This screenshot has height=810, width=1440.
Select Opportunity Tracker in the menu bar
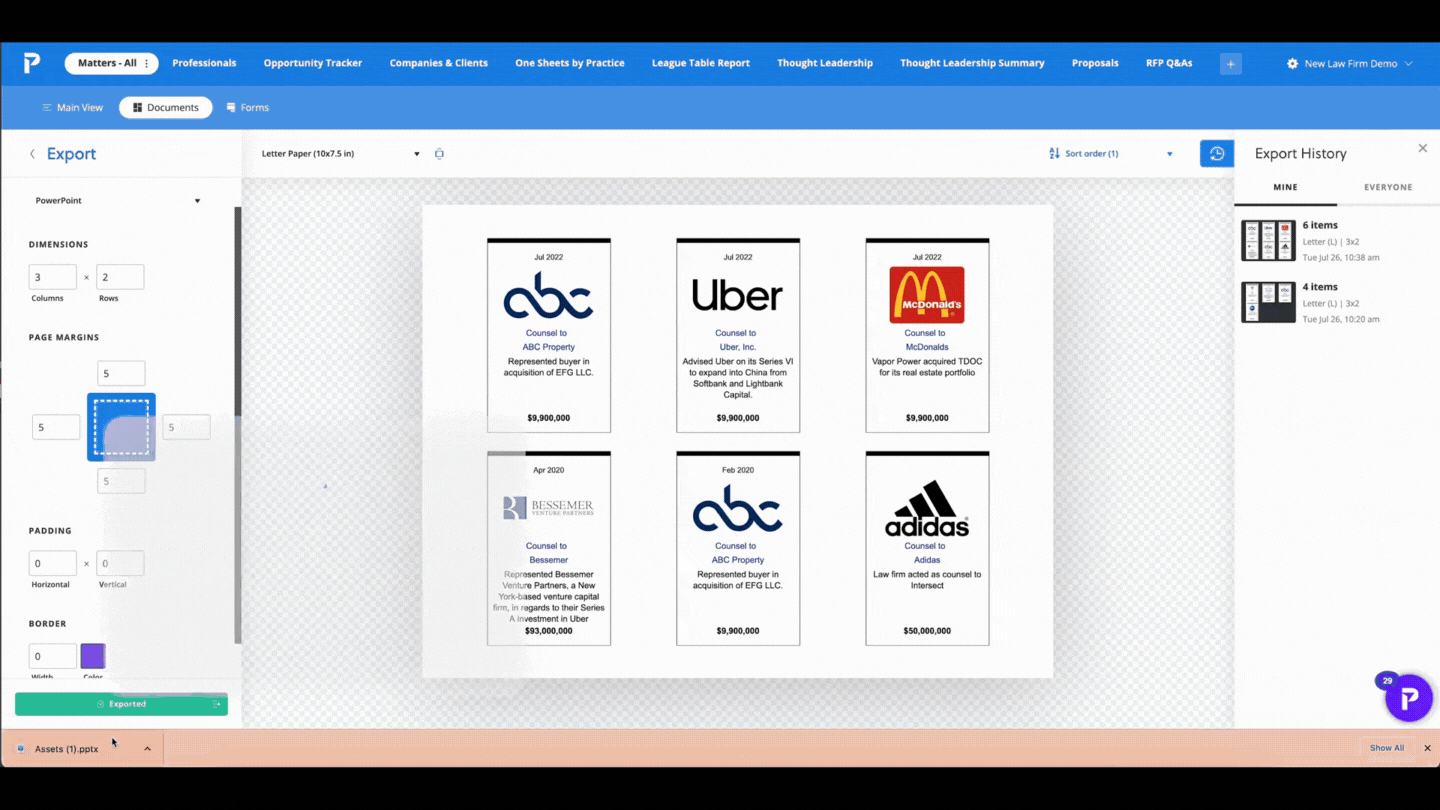[313, 62]
